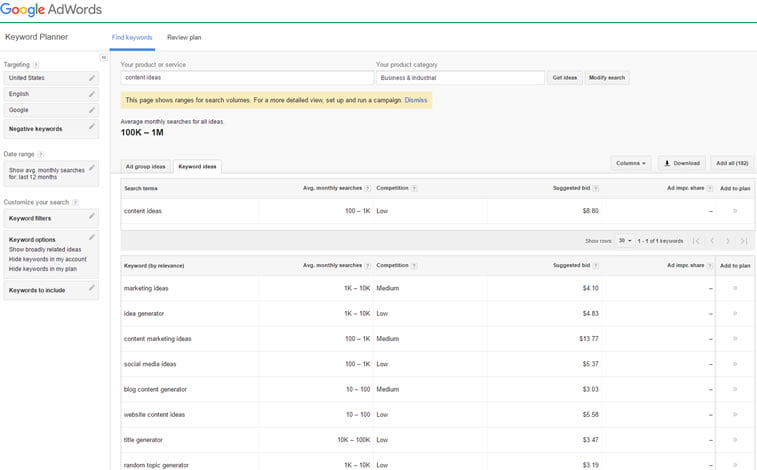Select 'website content ideas' keyword text
The image size is (757, 470).
(154, 415)
